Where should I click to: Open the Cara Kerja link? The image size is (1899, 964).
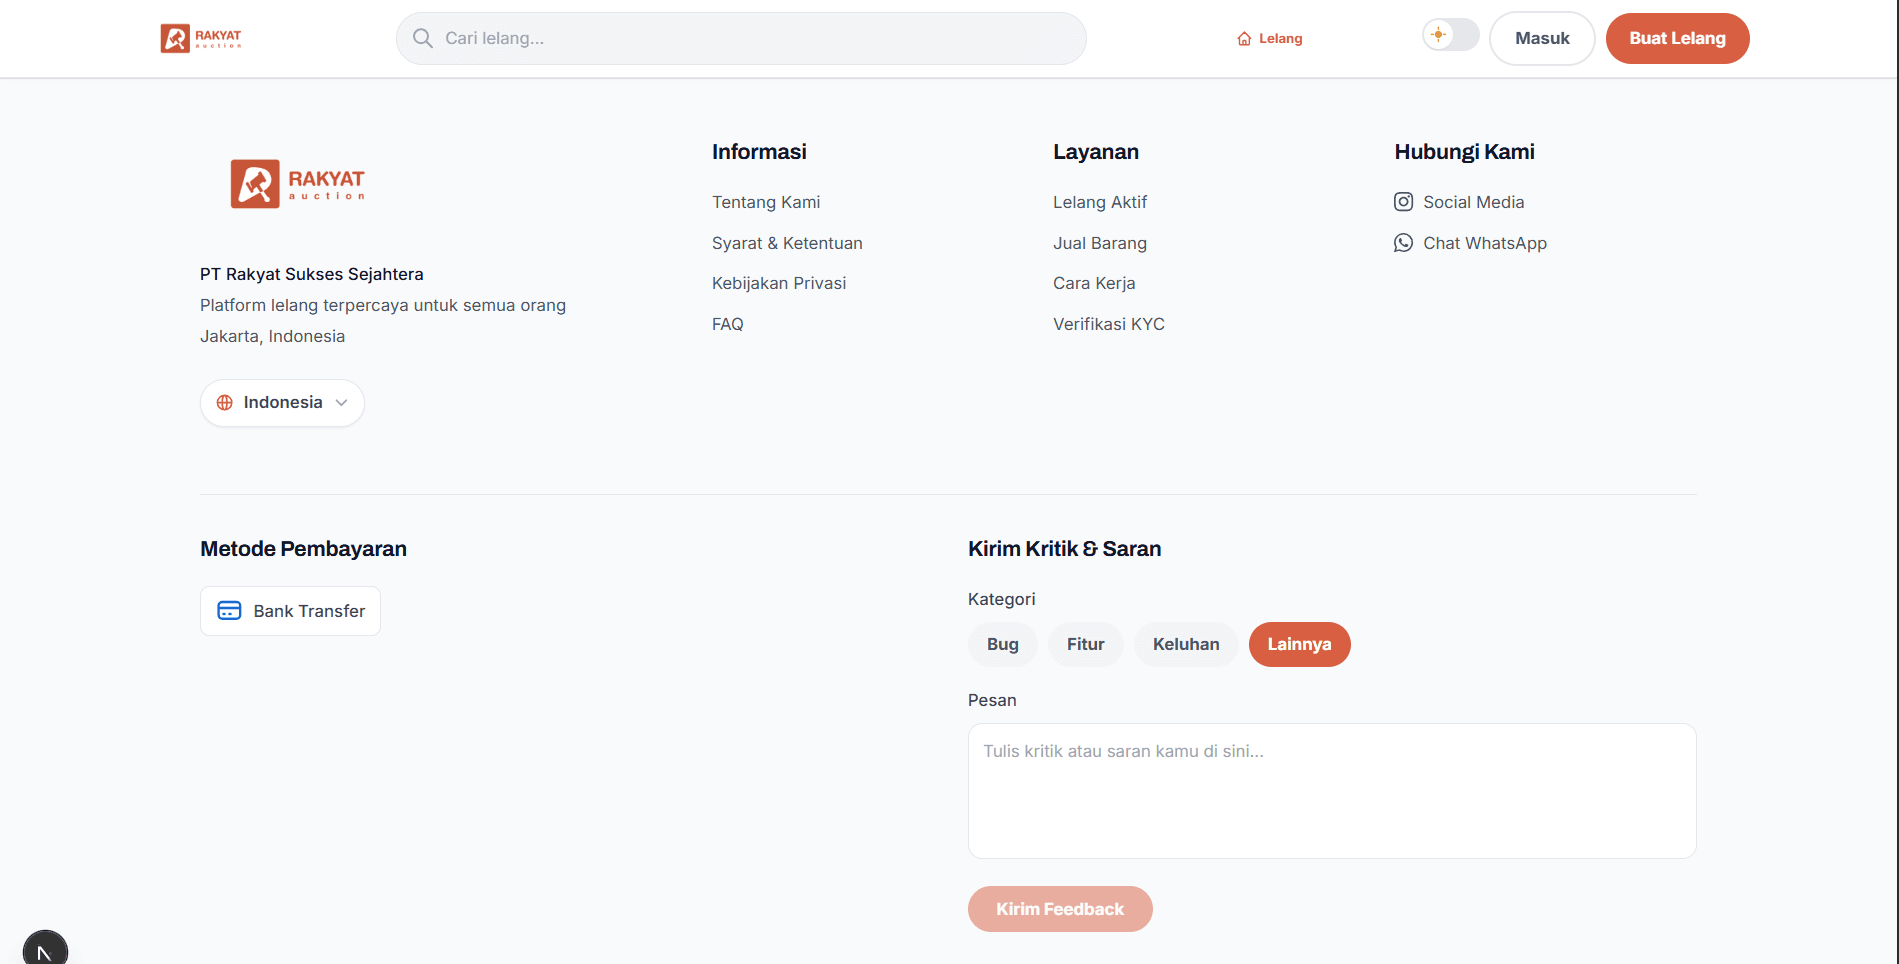click(1094, 283)
